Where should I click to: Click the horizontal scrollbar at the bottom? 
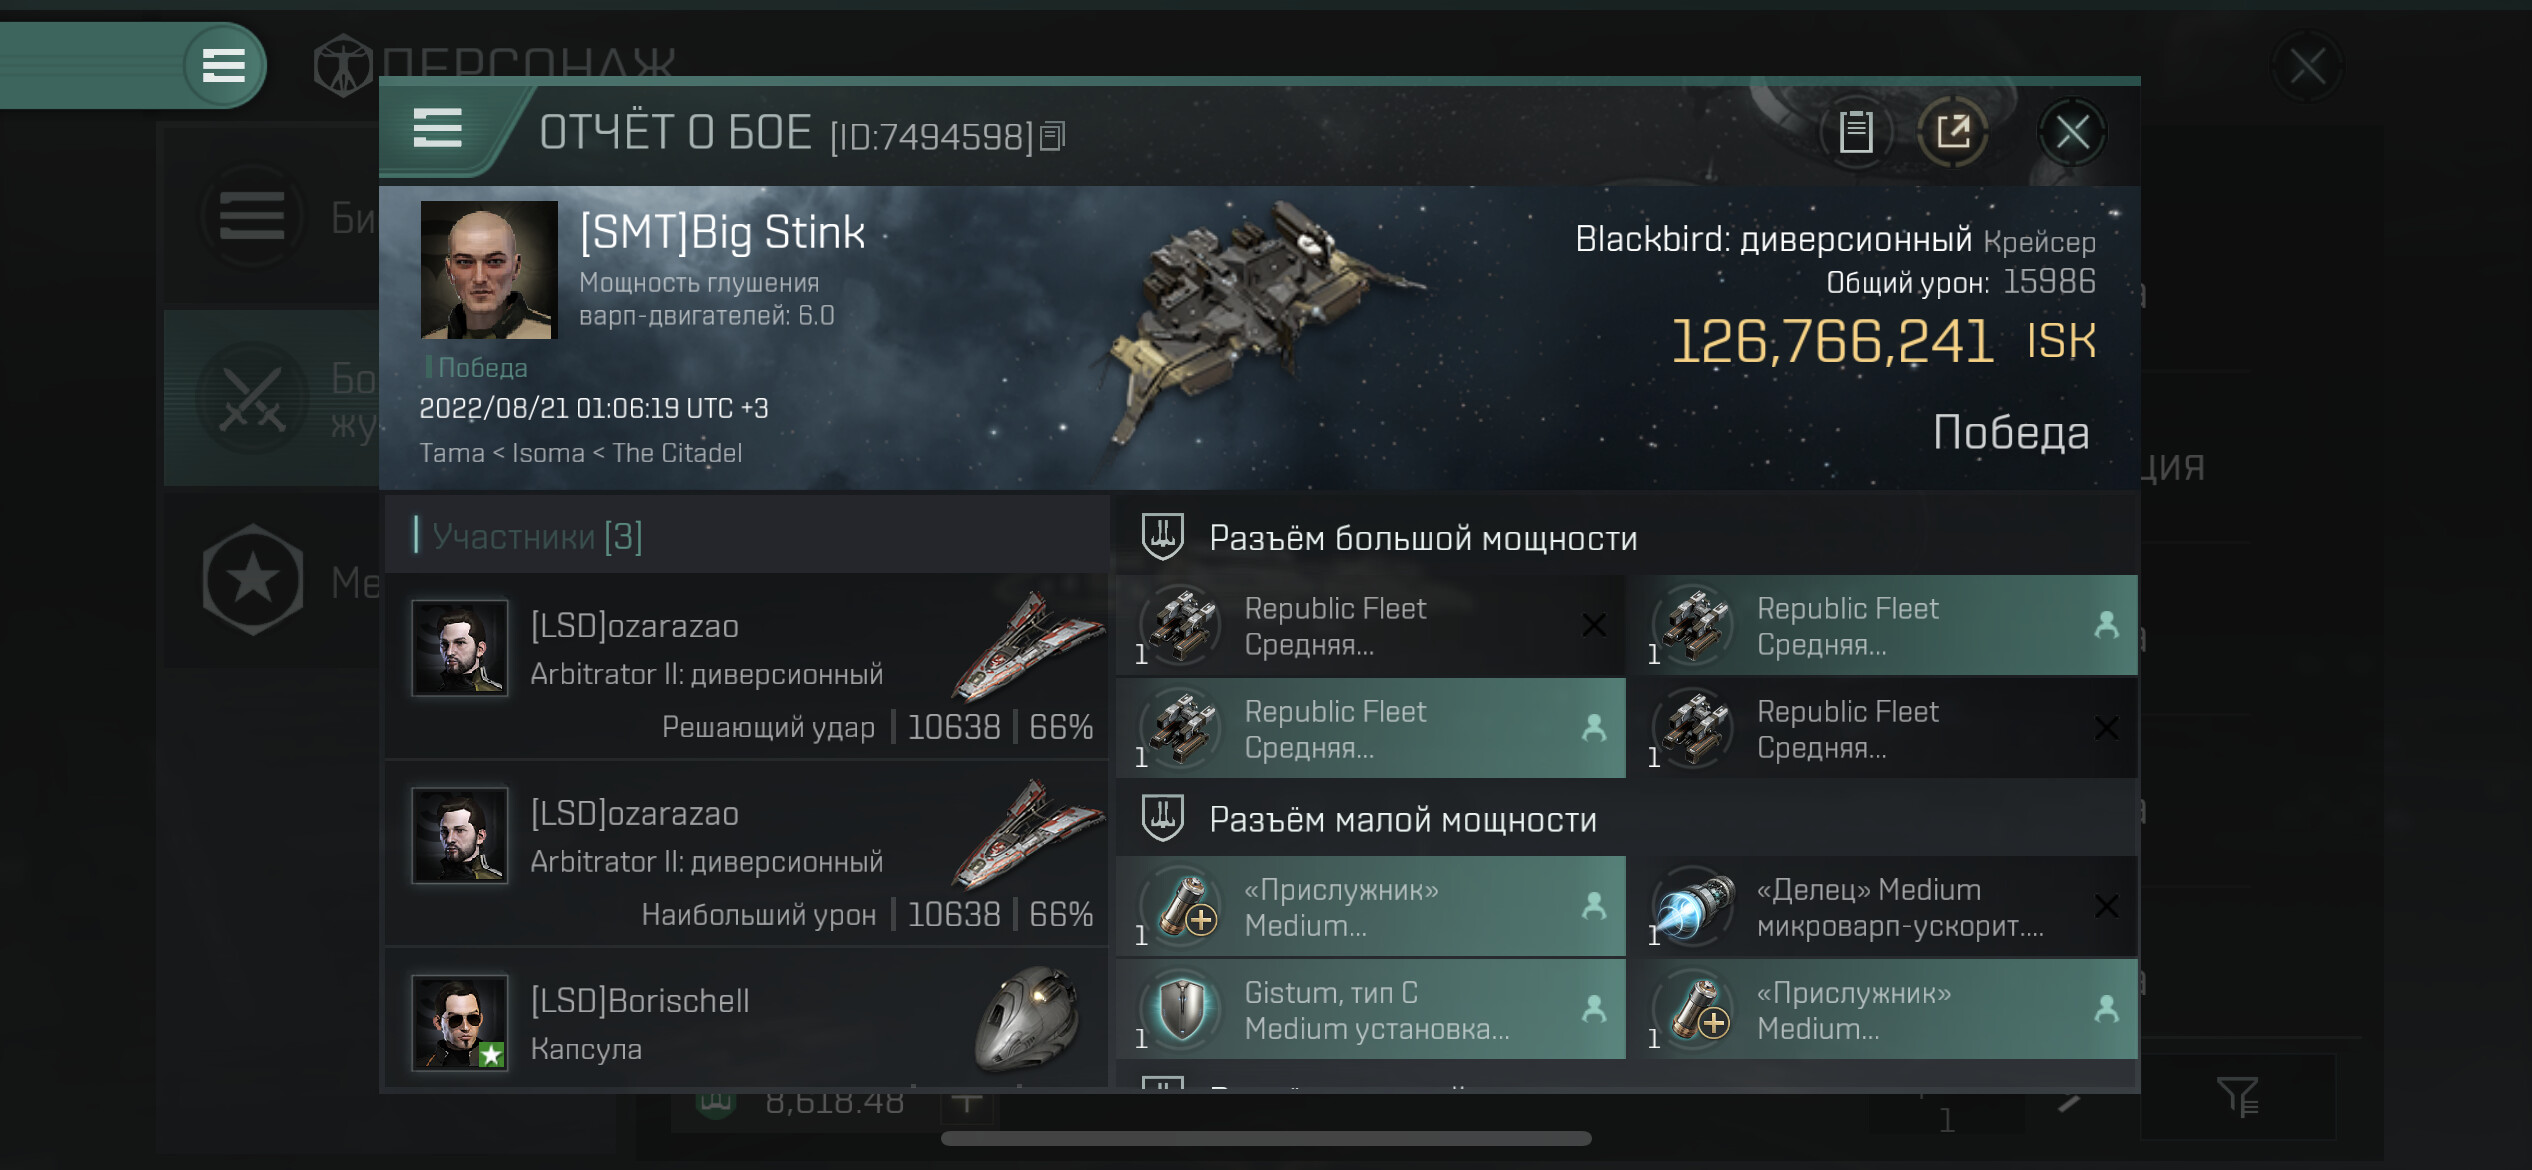[1266, 1139]
